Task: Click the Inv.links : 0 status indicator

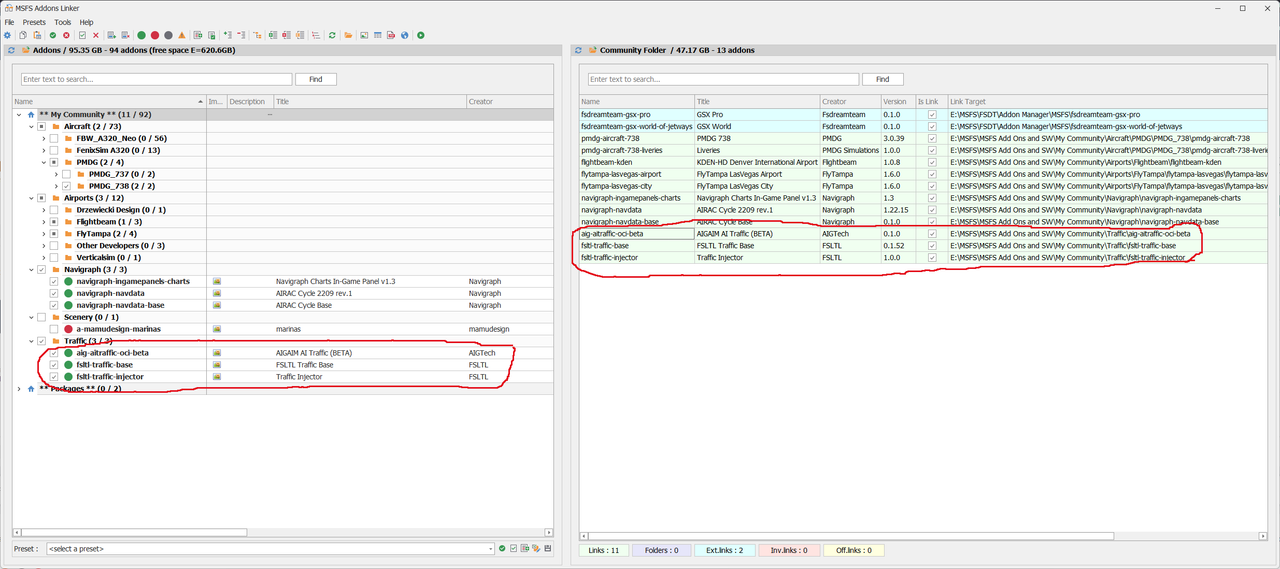Action: [x=790, y=550]
